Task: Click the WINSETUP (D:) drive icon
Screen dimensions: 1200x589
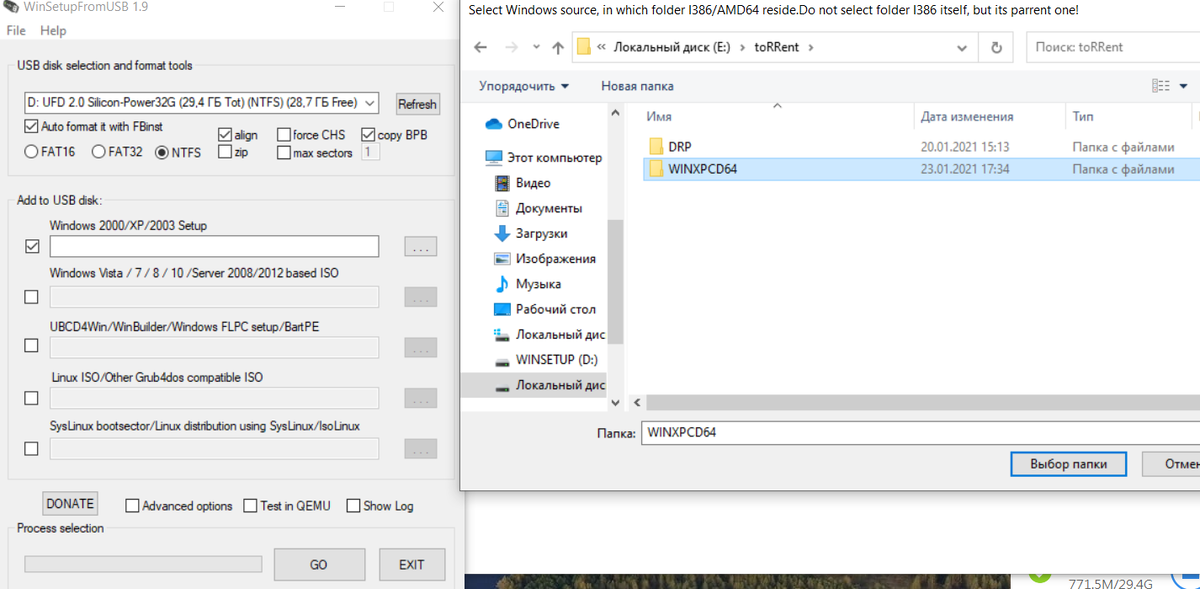Action: click(503, 360)
